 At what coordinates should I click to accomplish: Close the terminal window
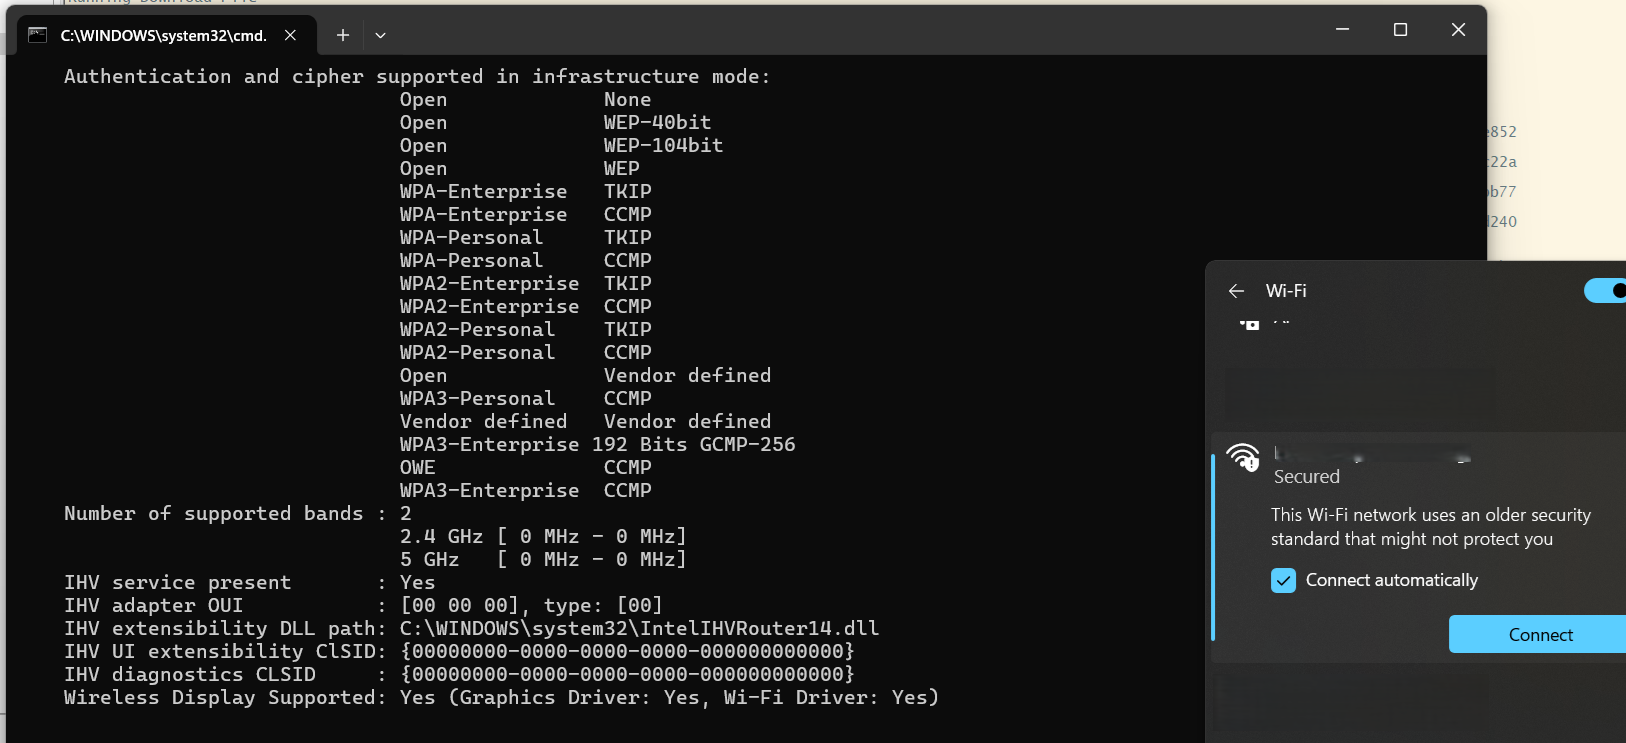coord(1458,30)
